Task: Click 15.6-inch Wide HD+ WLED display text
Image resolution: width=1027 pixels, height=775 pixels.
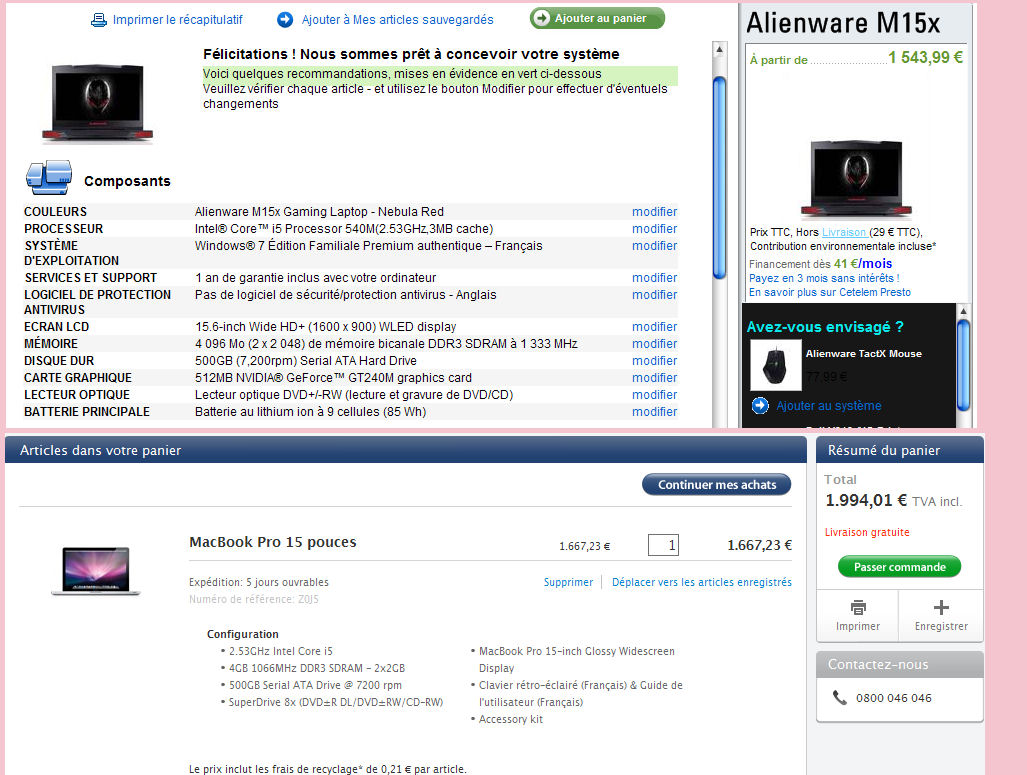Action: (x=325, y=327)
